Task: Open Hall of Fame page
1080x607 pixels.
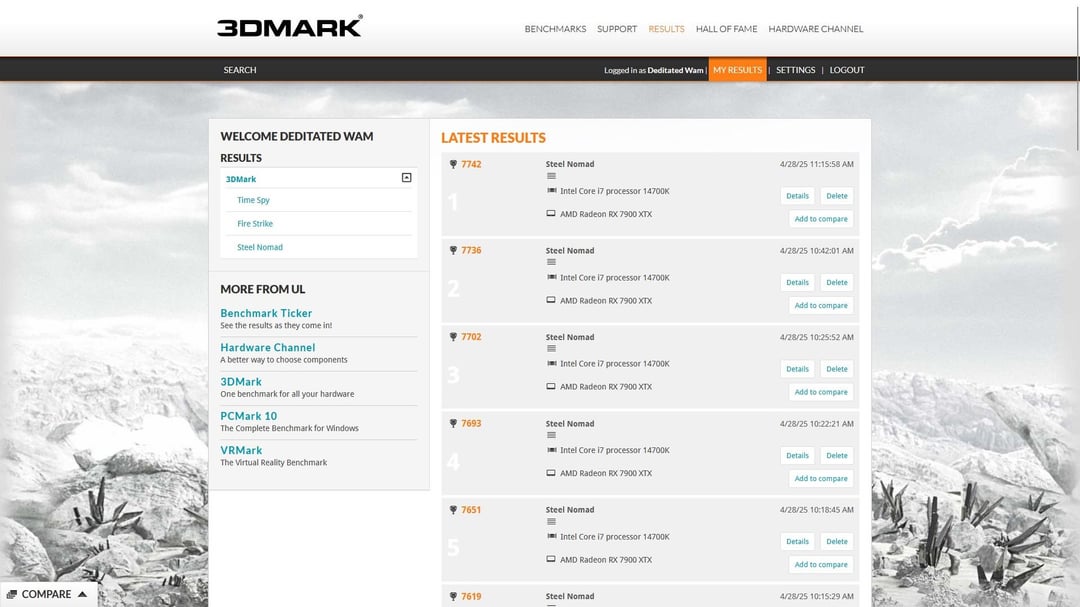Action: 726,29
